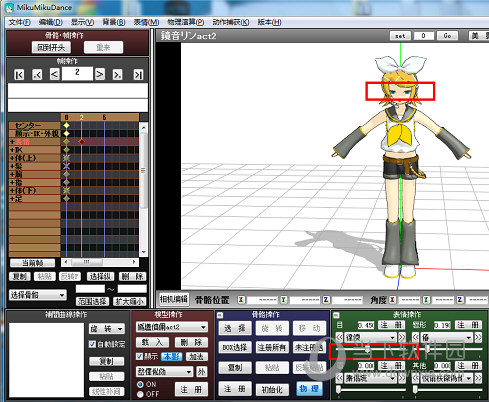Click the 载入 load model button
The width and height of the screenshot is (489, 402).
pyautogui.click(x=153, y=342)
